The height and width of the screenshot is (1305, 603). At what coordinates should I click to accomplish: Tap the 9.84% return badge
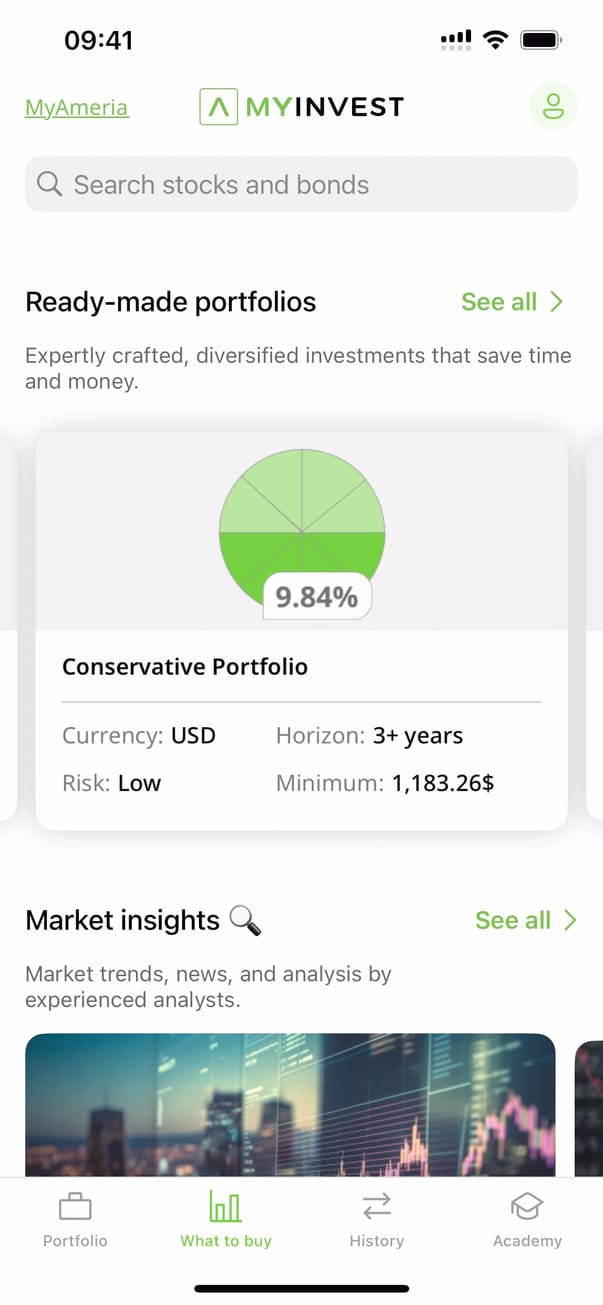coord(317,598)
